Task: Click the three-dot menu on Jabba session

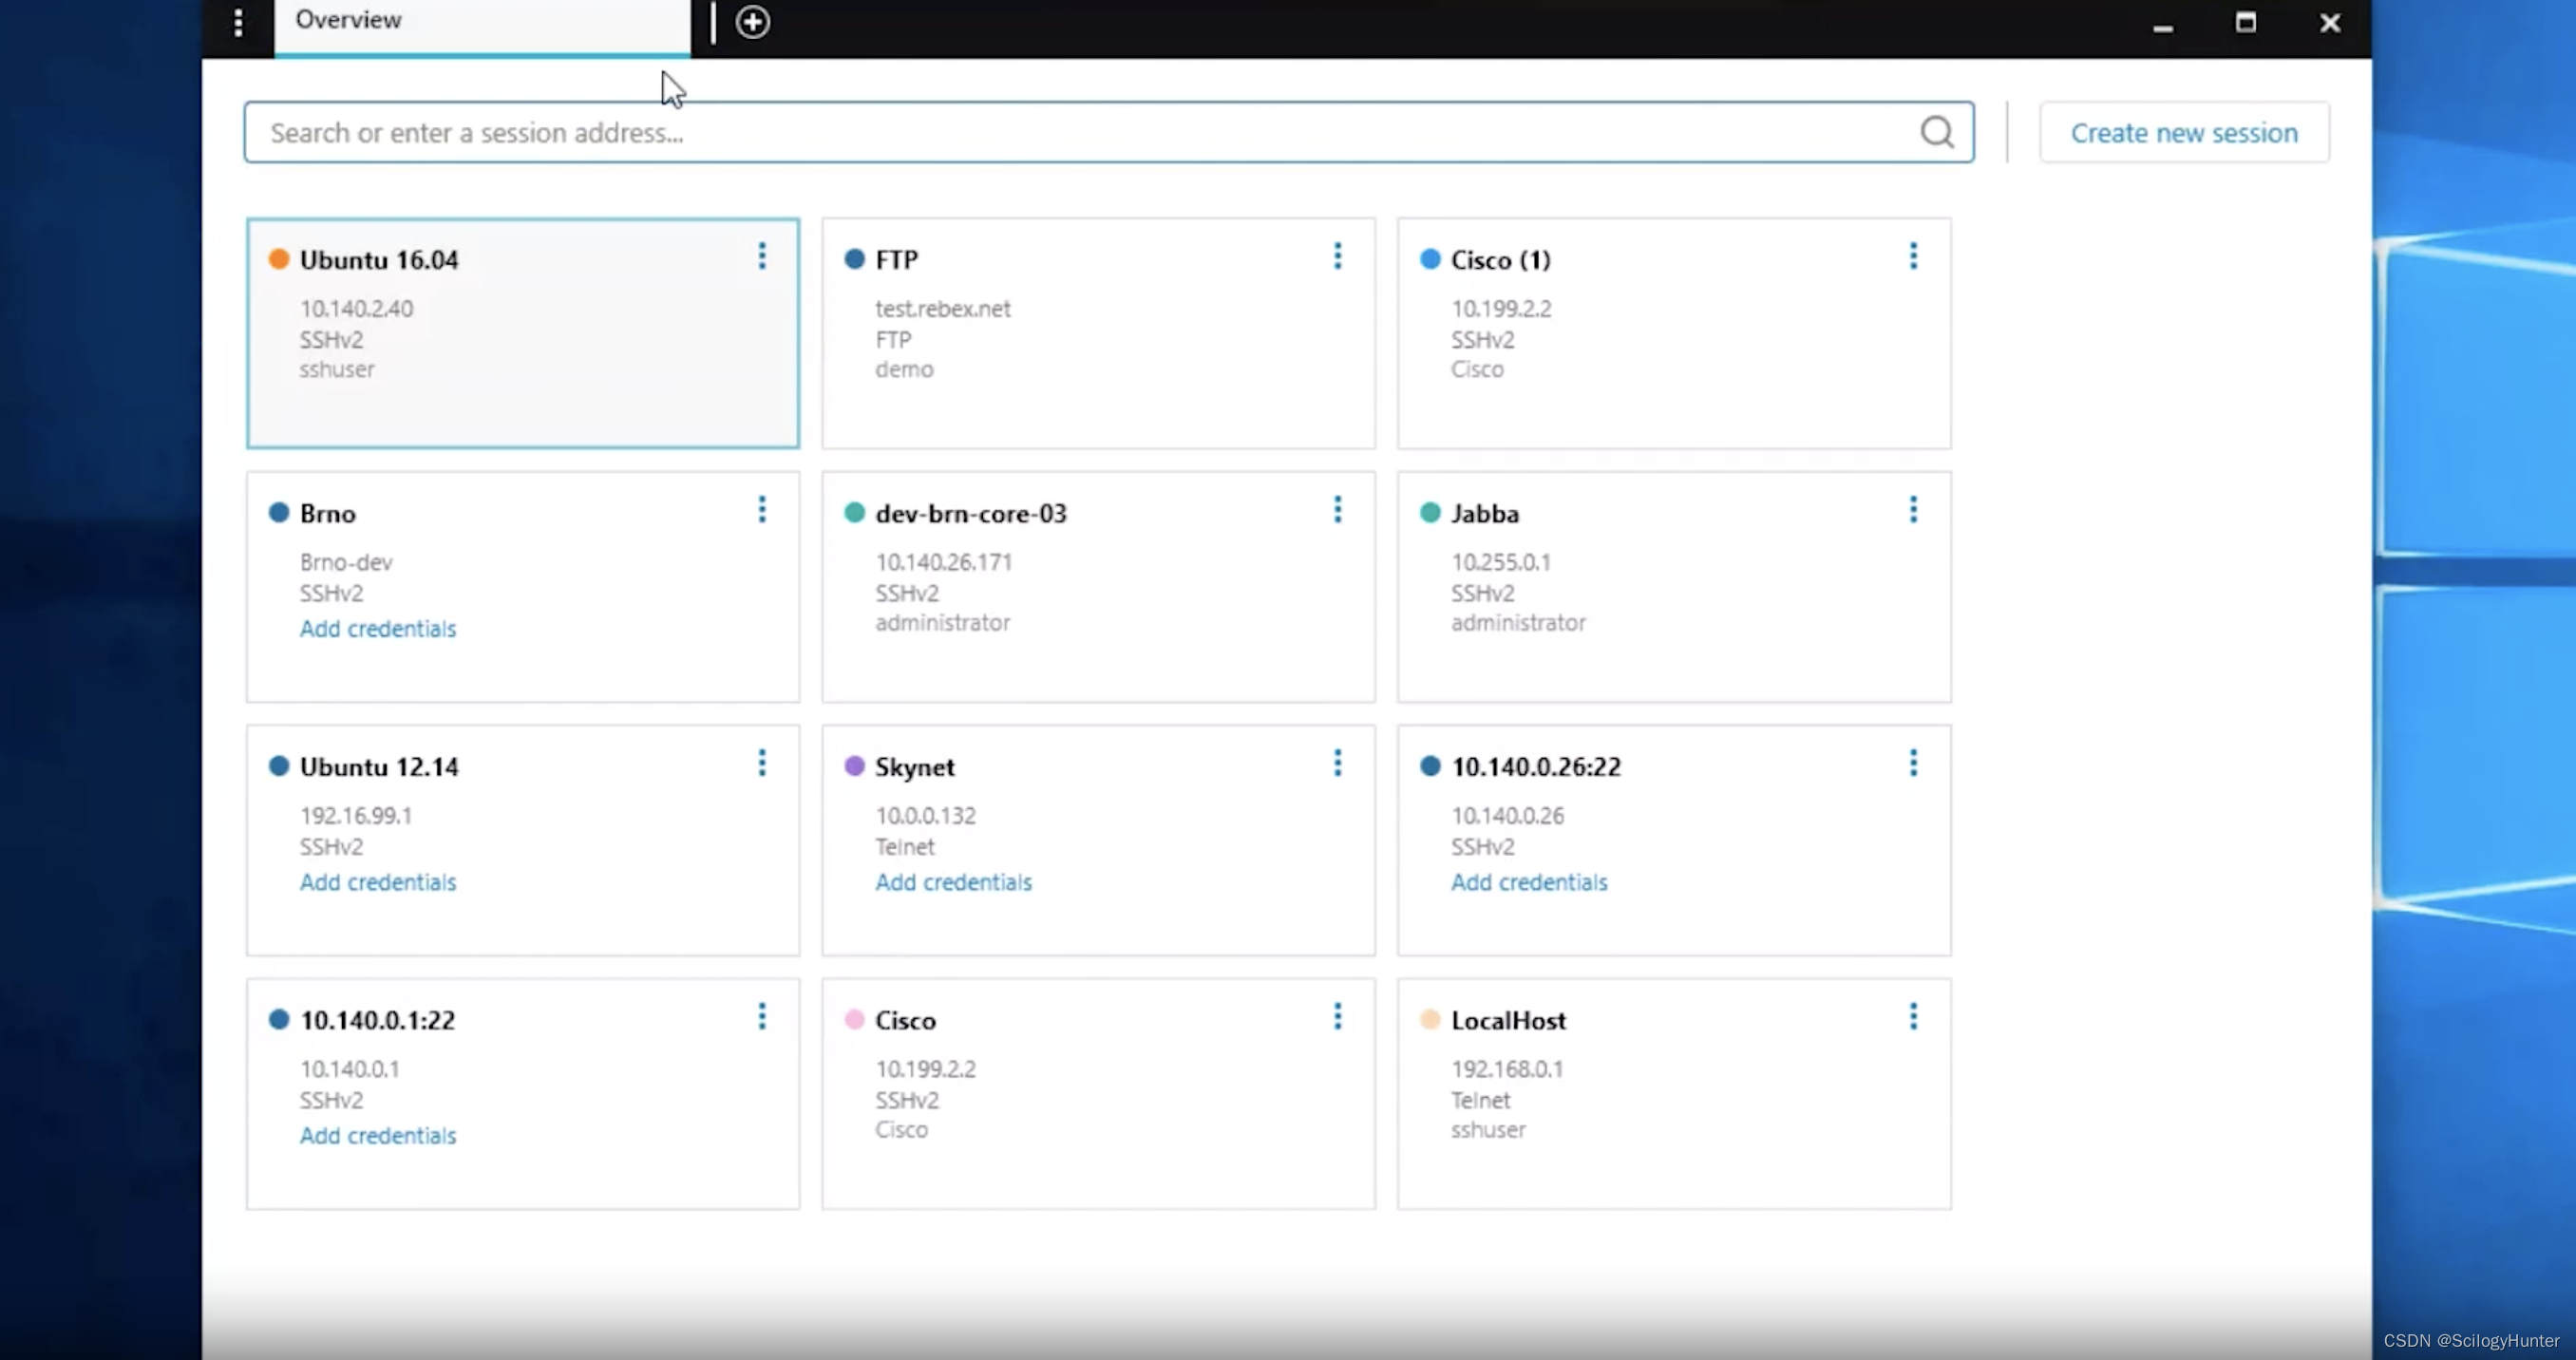Action: click(1911, 510)
